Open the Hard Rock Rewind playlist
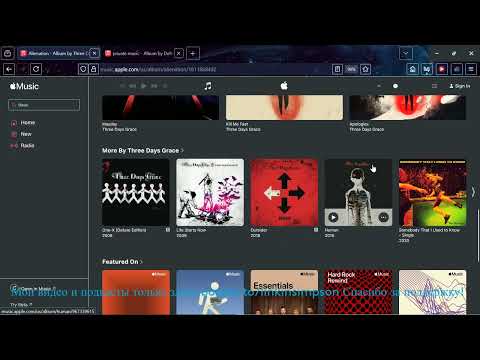The image size is (480, 360). click(358, 292)
